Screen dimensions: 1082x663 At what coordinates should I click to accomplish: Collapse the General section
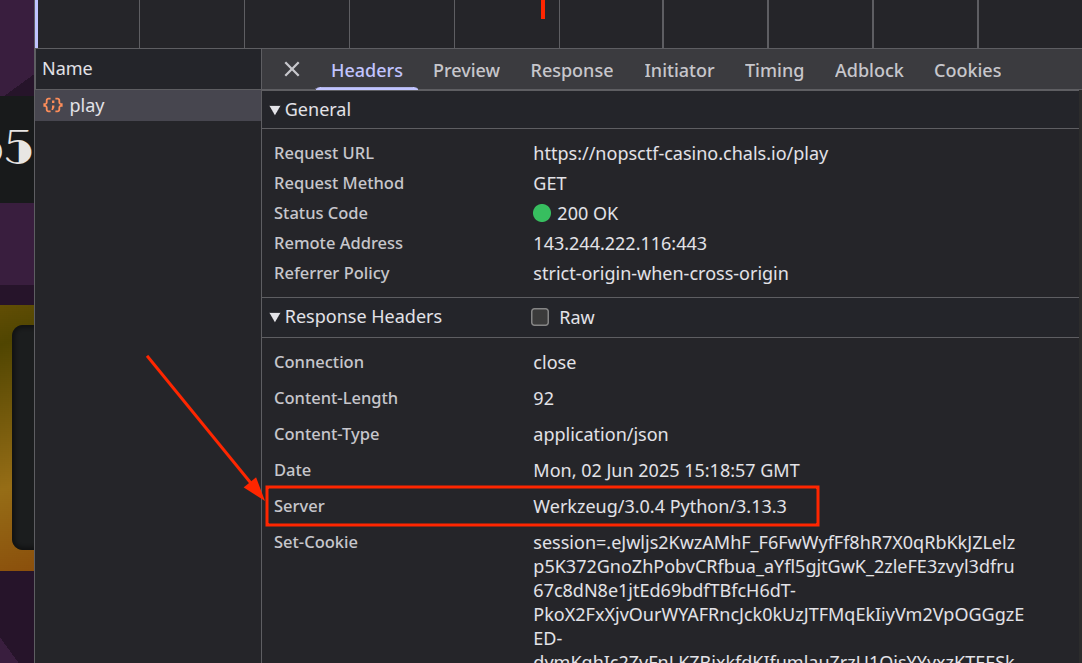275,109
